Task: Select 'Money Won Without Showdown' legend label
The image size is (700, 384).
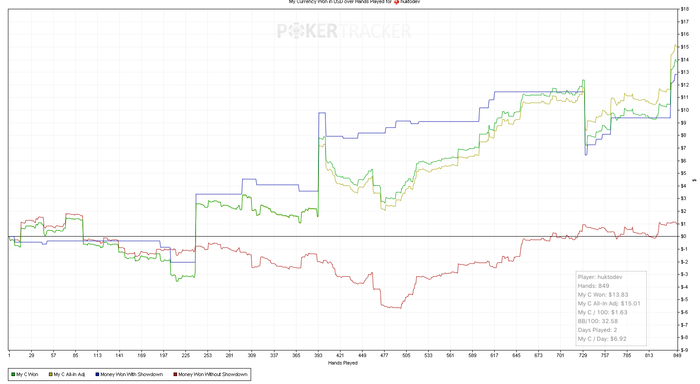Action: click(x=213, y=374)
